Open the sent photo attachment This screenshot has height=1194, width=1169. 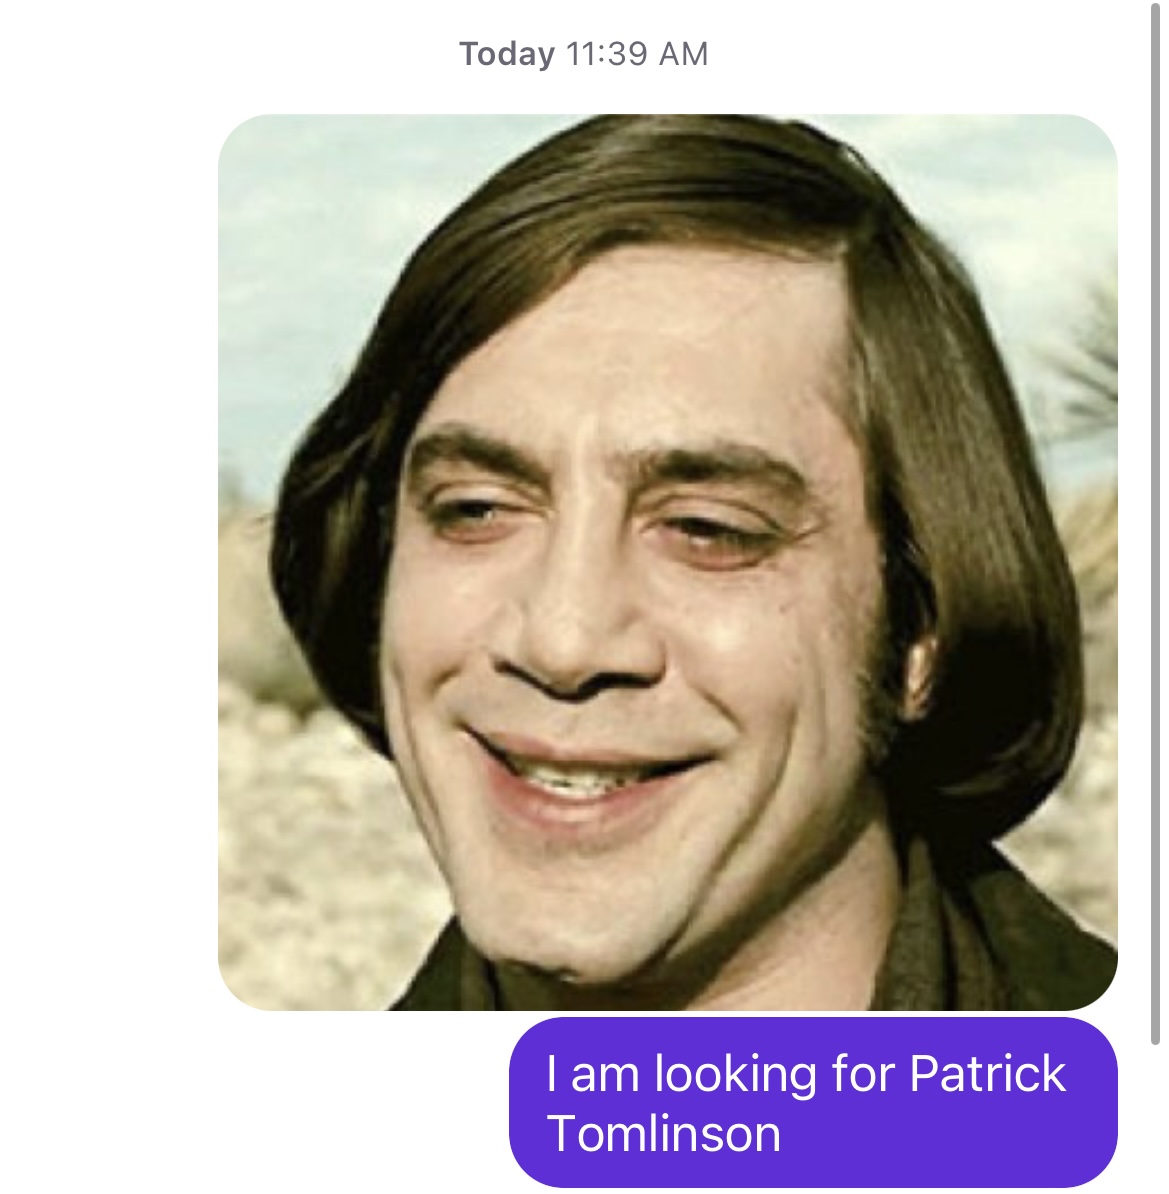(x=667, y=562)
